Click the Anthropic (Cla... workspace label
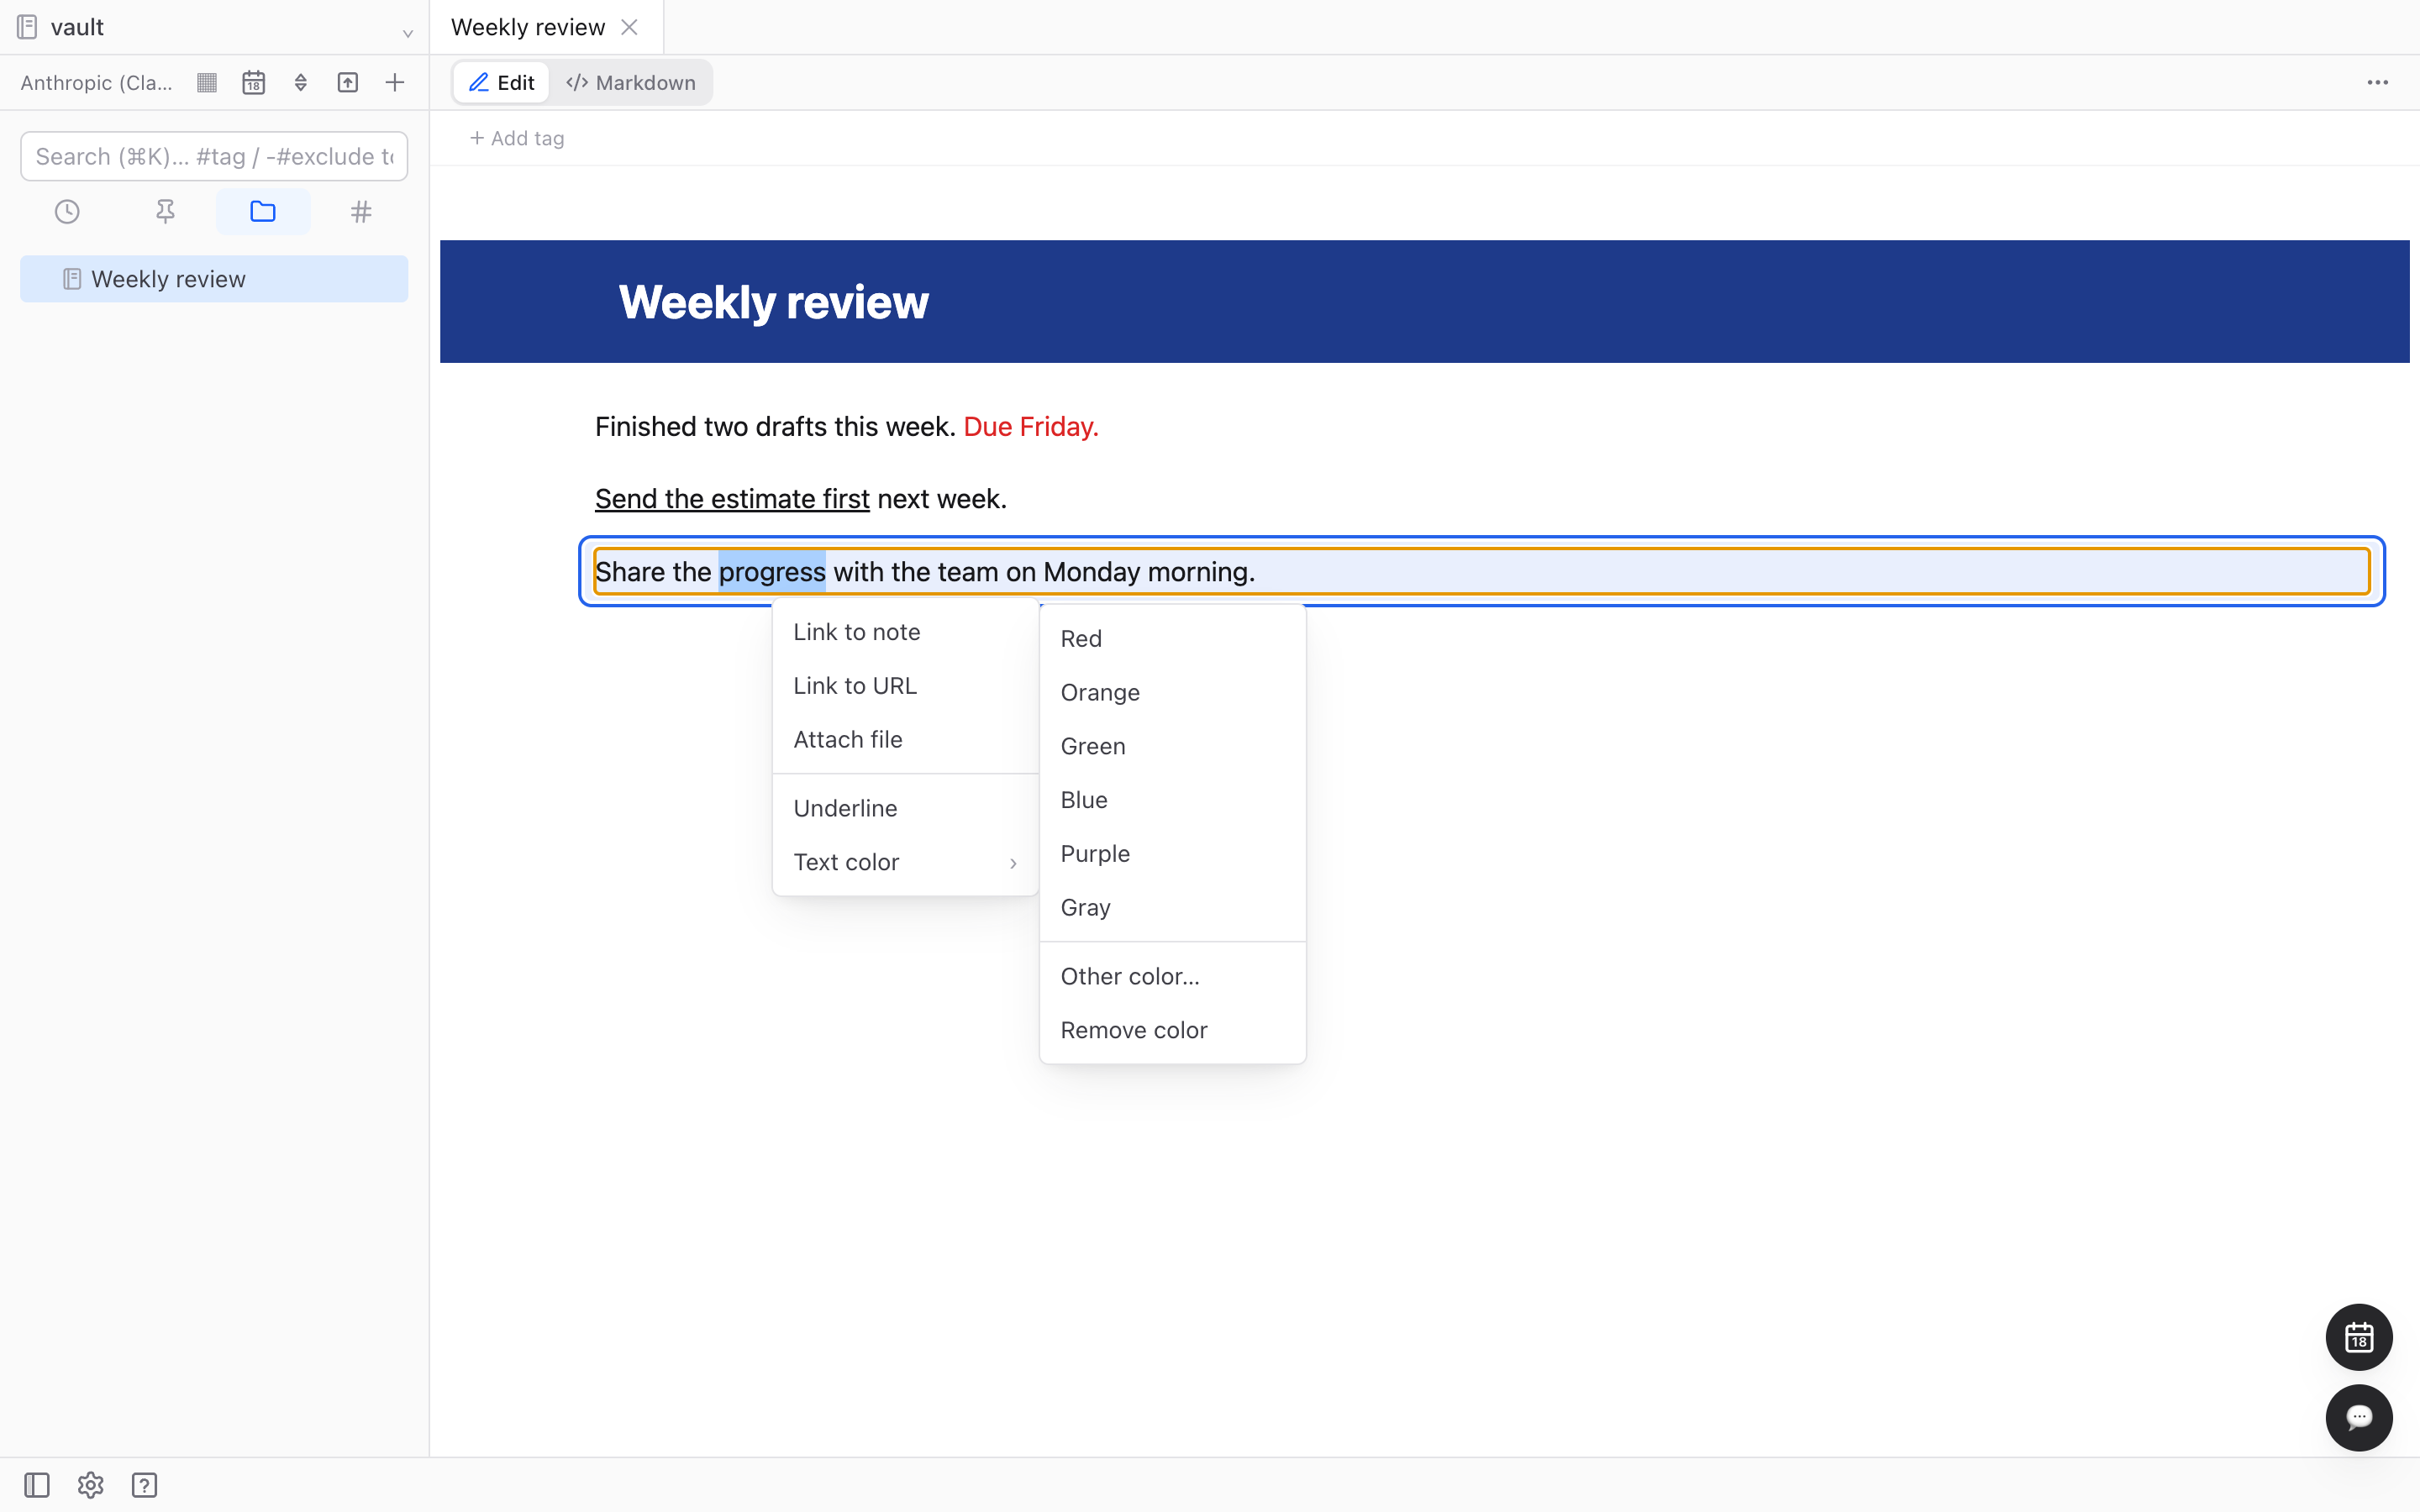Screen dimensions: 2420x1512 (96, 82)
